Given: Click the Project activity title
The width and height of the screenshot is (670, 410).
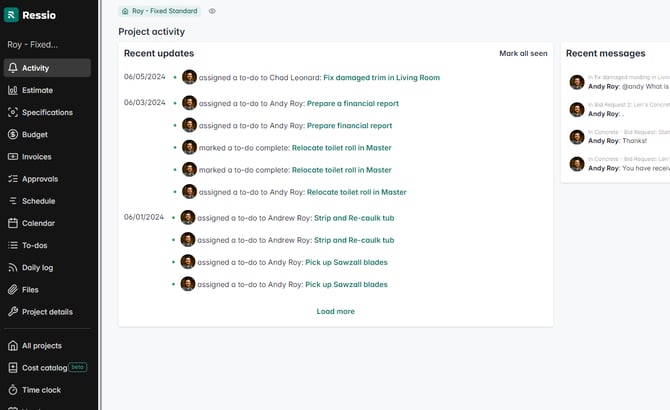Looking at the screenshot, I should click(x=152, y=32).
